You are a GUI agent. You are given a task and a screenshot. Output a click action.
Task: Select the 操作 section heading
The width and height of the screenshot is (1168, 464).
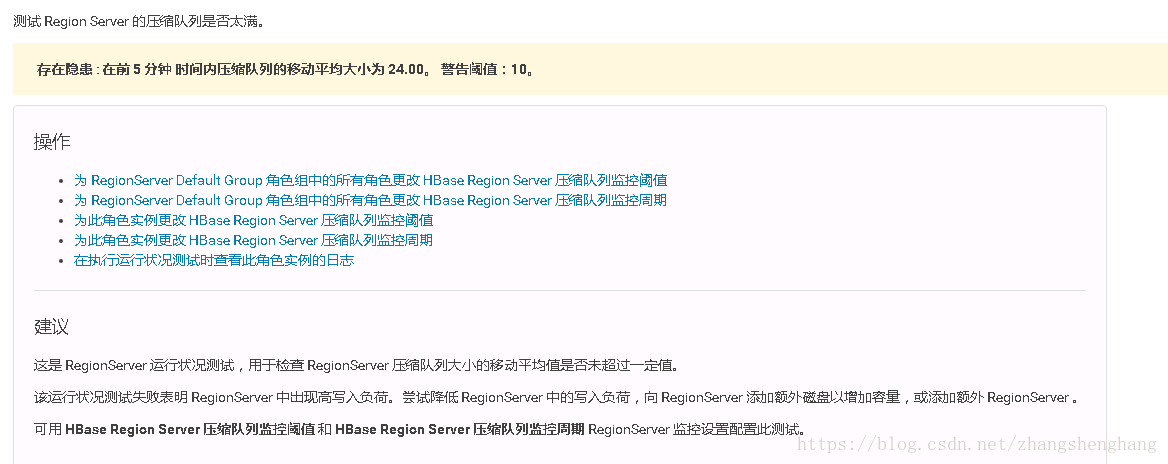[52, 142]
